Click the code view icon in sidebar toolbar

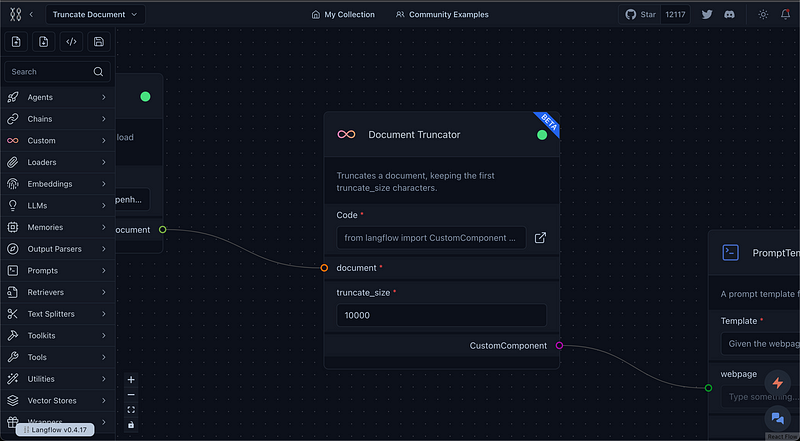point(71,41)
